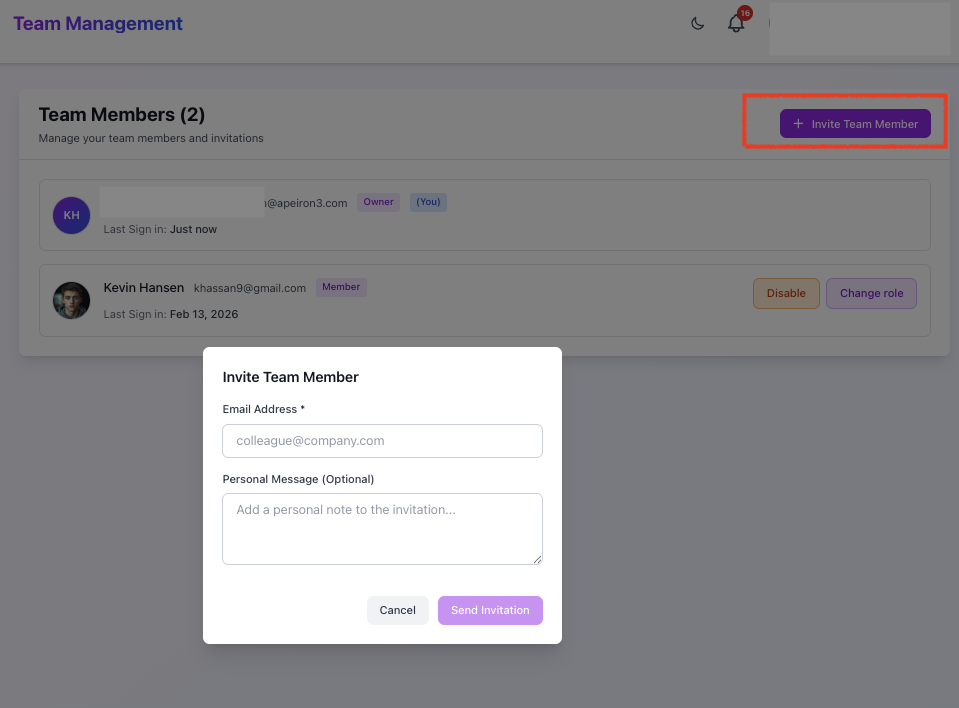Toggle dark mode with the moon icon
Screen dimensions: 959x708
tap(698, 24)
